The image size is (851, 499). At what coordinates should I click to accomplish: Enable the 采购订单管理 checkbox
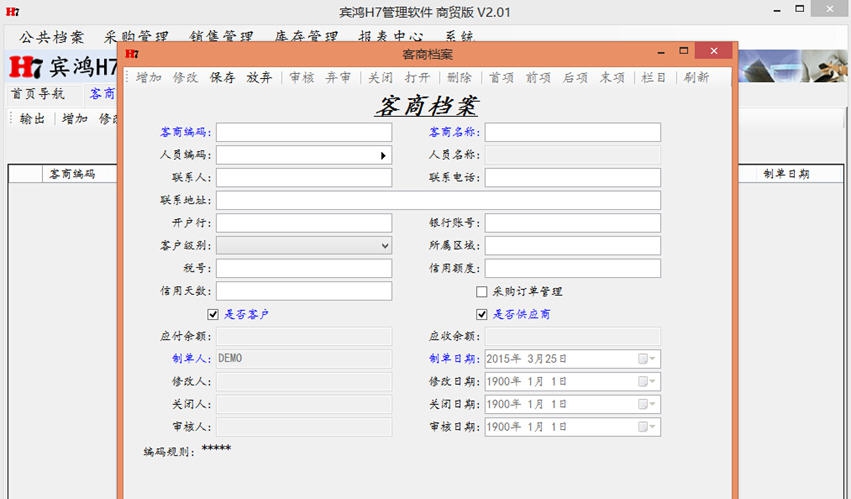[x=482, y=292]
